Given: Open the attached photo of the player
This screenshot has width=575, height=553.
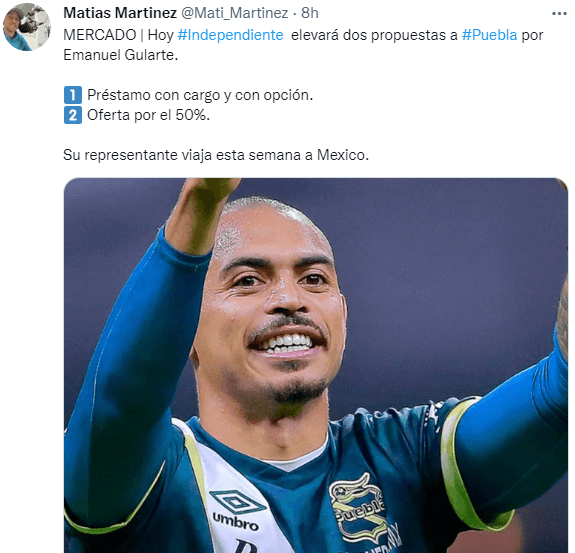Looking at the screenshot, I should point(316,365).
